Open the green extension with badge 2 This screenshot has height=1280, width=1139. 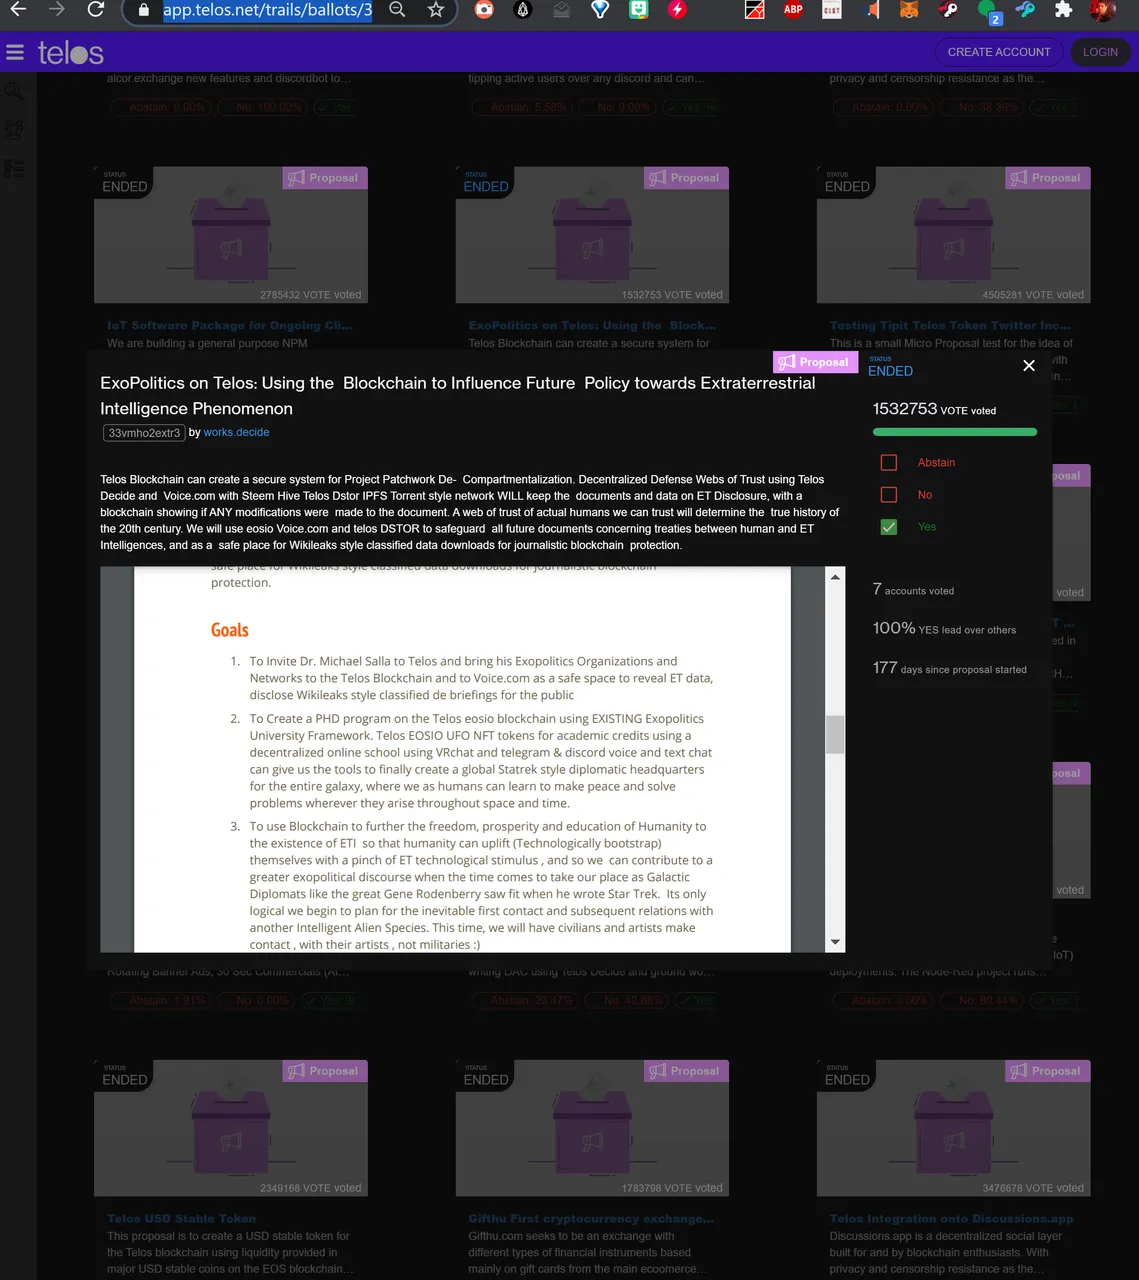[988, 11]
